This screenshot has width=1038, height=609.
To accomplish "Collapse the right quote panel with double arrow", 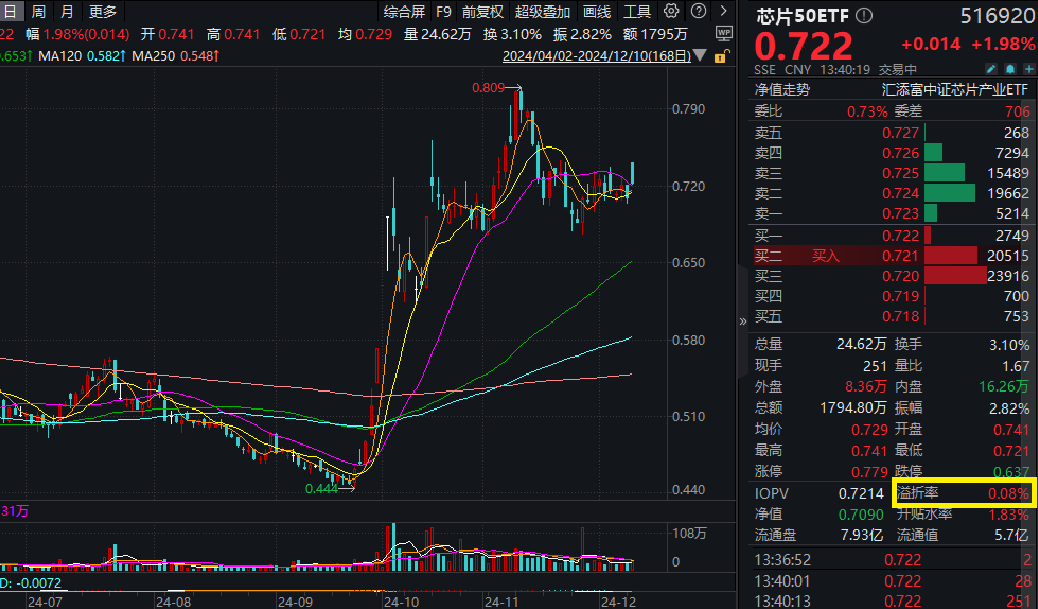I will (x=743, y=321).
